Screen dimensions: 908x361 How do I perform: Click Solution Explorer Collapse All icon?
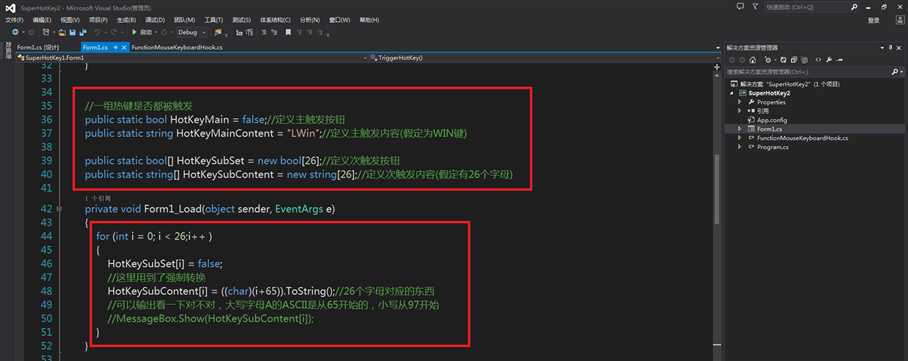pyautogui.click(x=793, y=60)
